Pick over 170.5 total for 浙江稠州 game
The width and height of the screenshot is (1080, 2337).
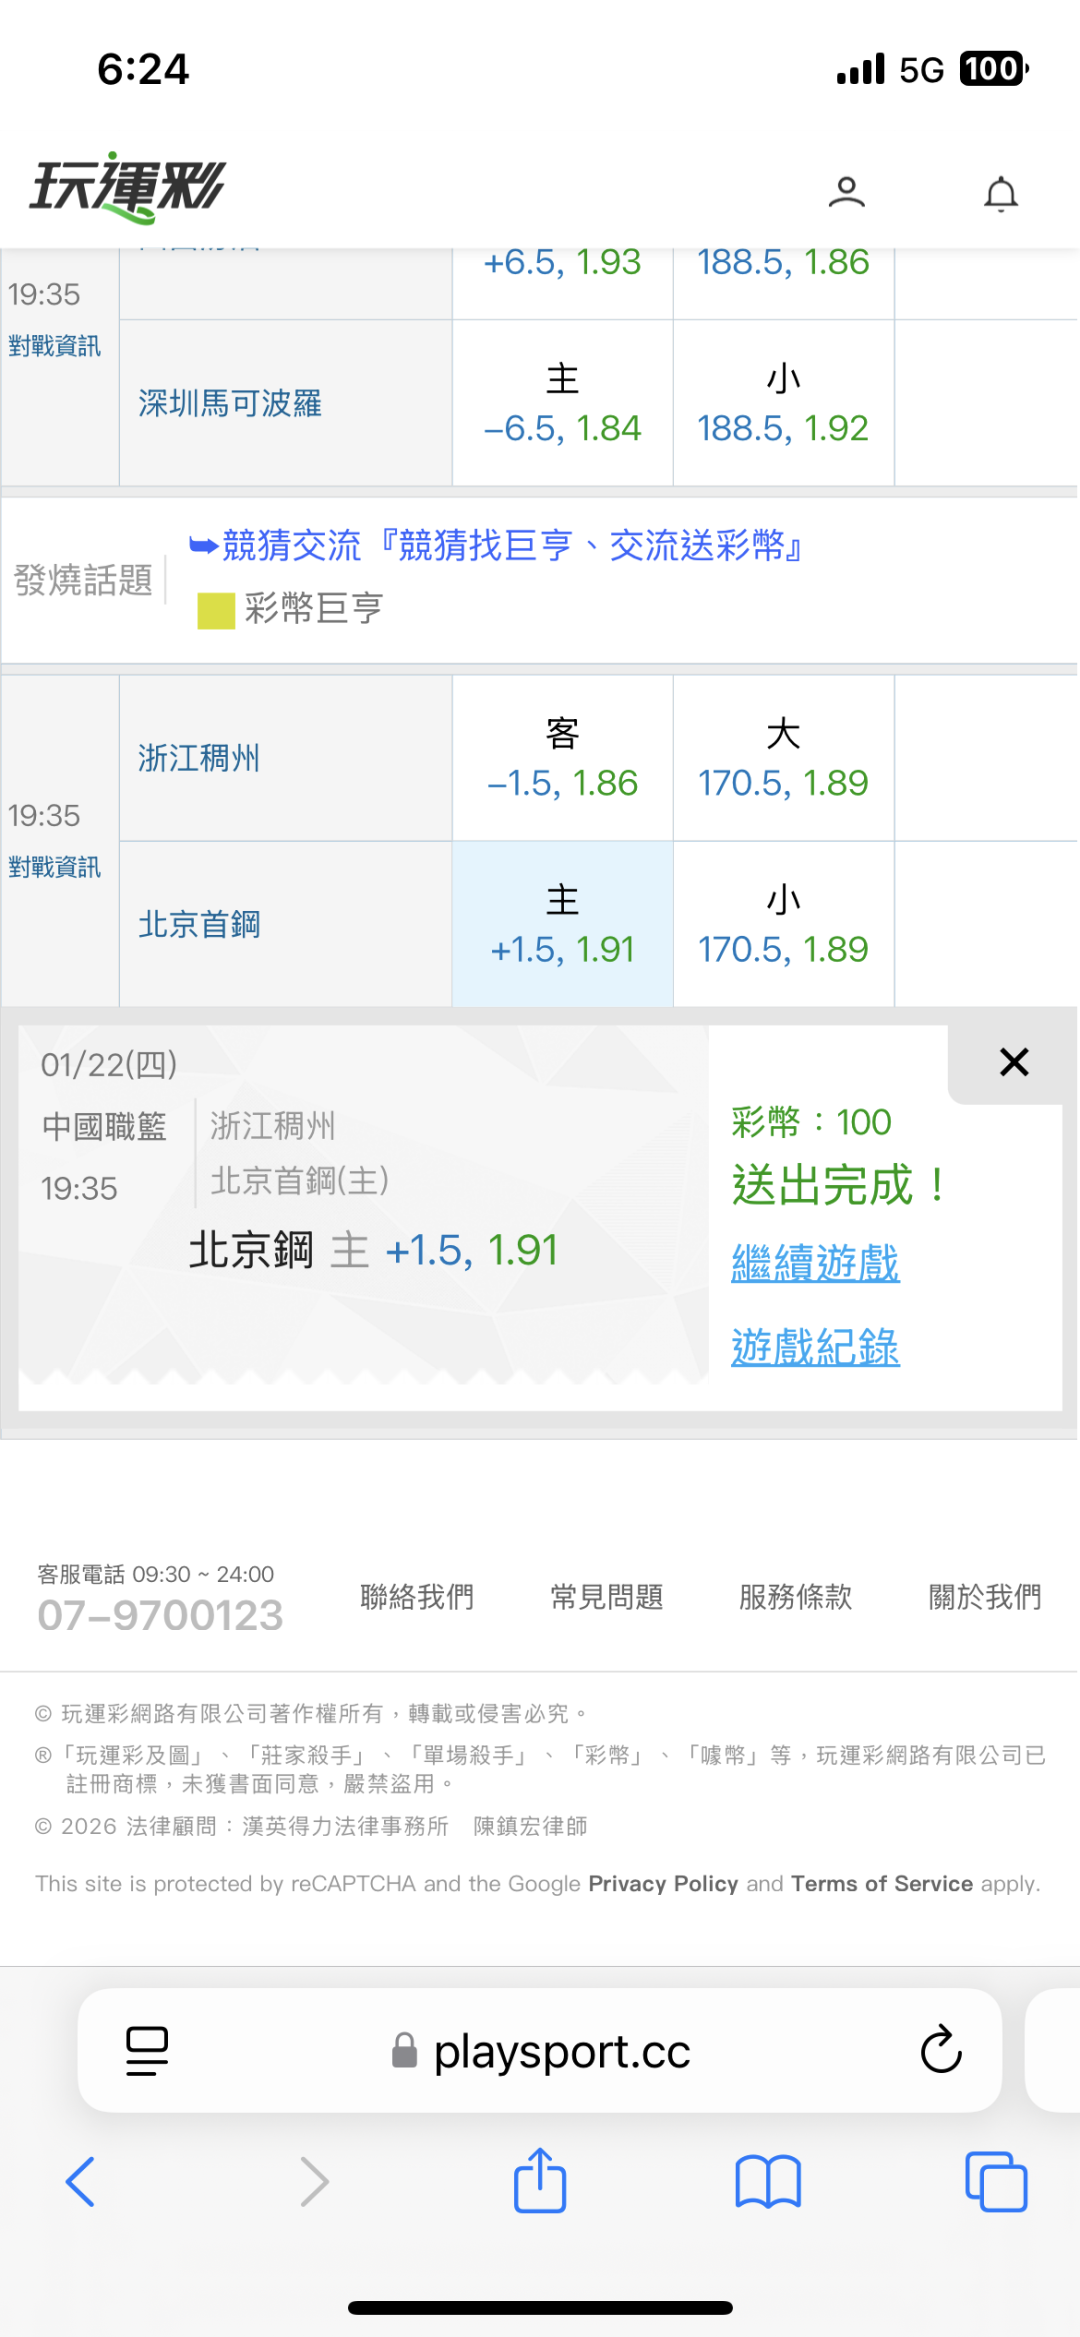(x=783, y=759)
